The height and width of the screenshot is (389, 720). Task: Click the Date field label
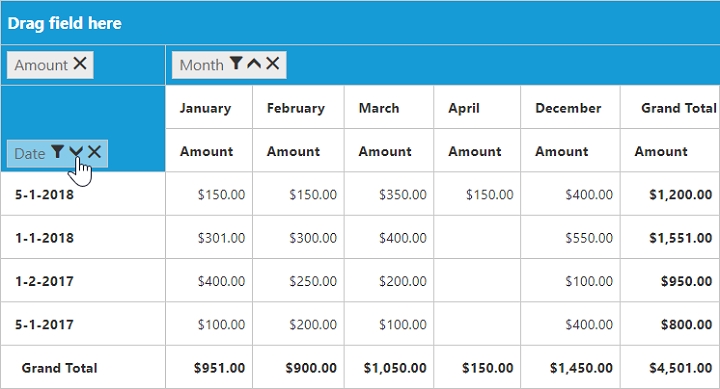[29, 153]
